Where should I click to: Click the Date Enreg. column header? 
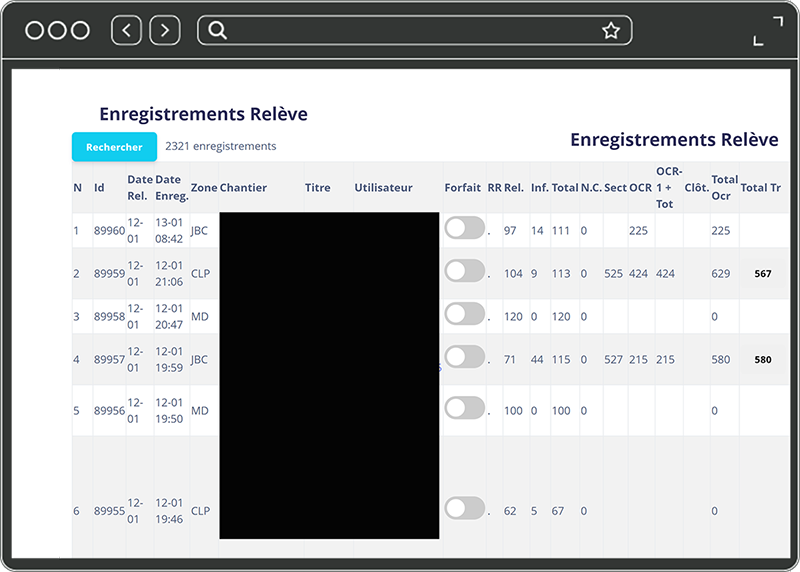pos(171,188)
